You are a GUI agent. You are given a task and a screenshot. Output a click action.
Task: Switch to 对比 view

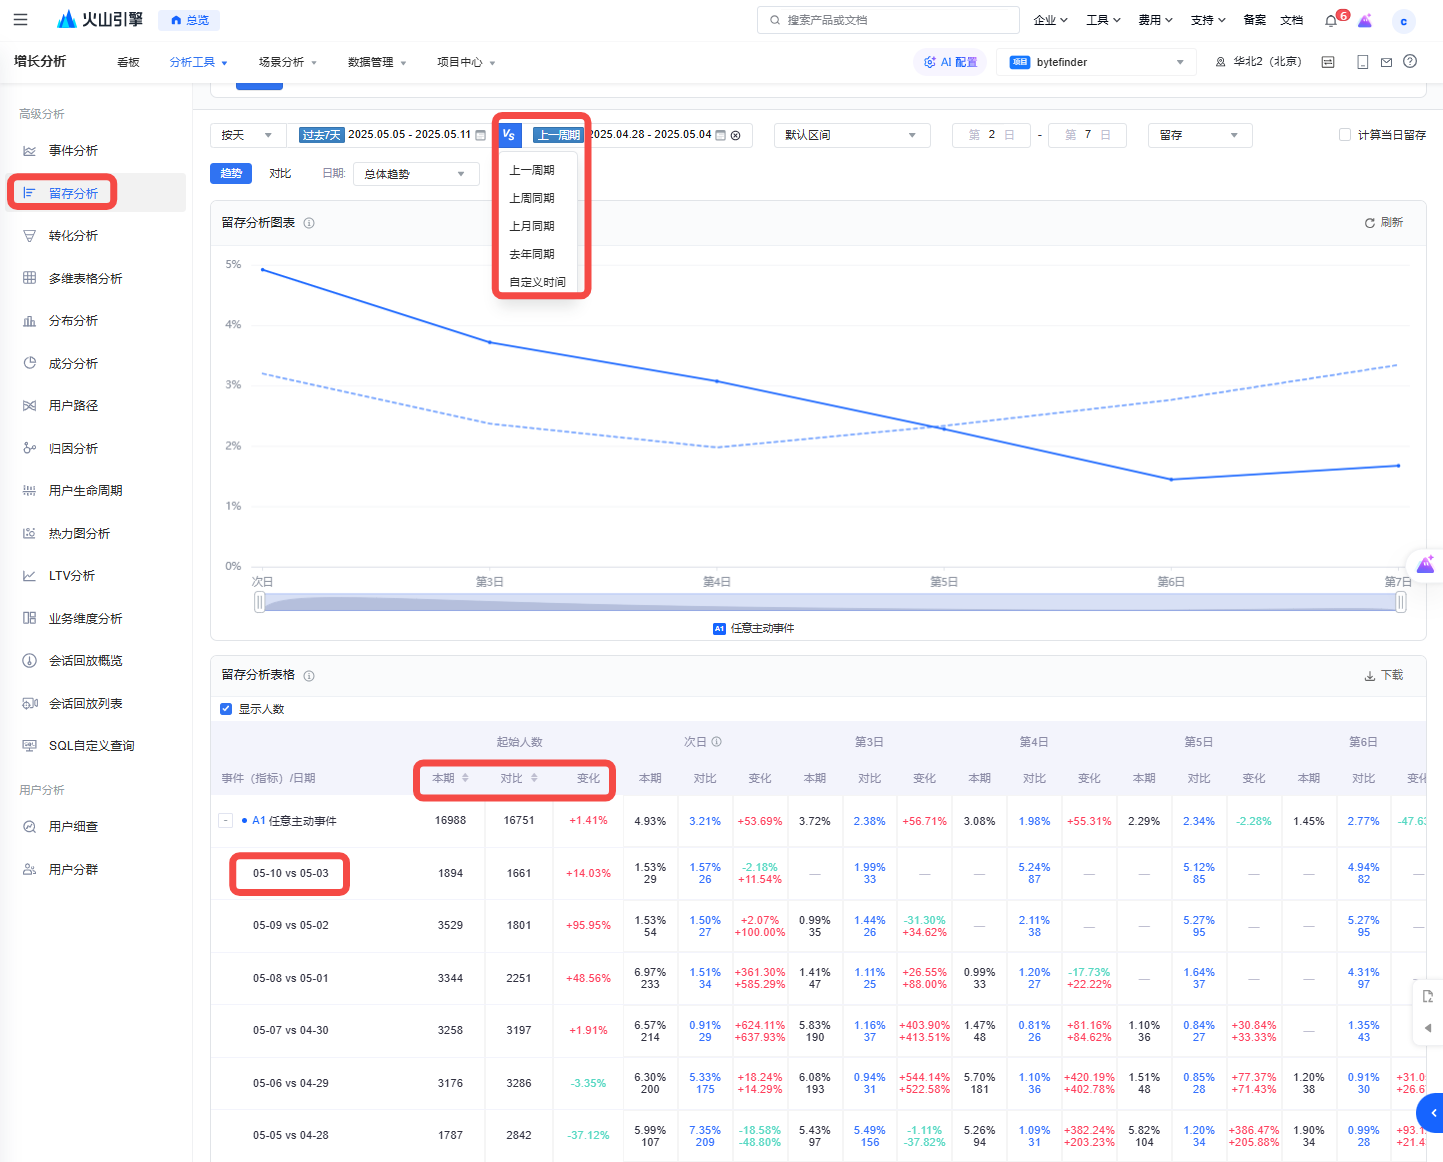[x=280, y=173]
